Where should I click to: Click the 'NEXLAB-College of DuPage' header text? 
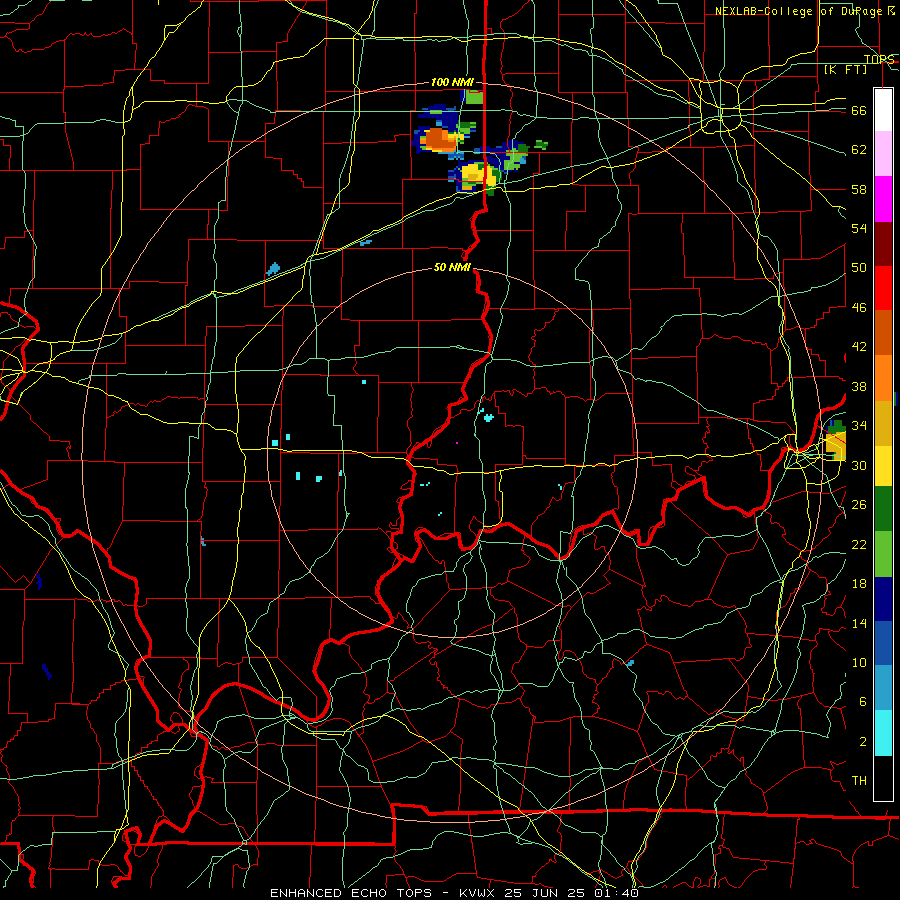point(797,11)
